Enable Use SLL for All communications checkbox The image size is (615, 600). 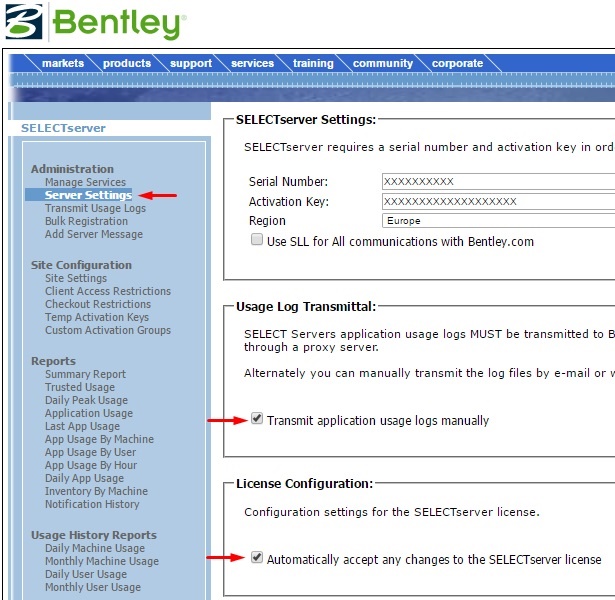257,239
